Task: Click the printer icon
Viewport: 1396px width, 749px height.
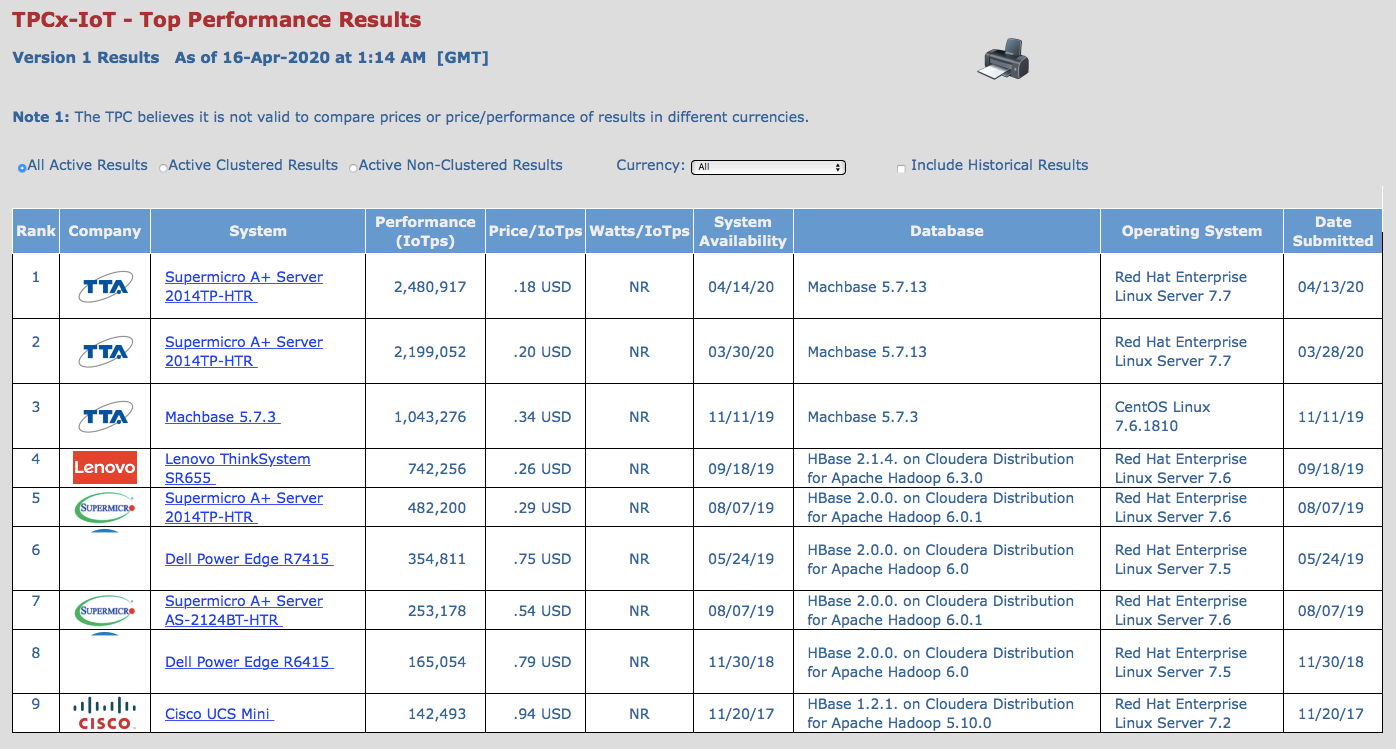Action: point(1002,60)
